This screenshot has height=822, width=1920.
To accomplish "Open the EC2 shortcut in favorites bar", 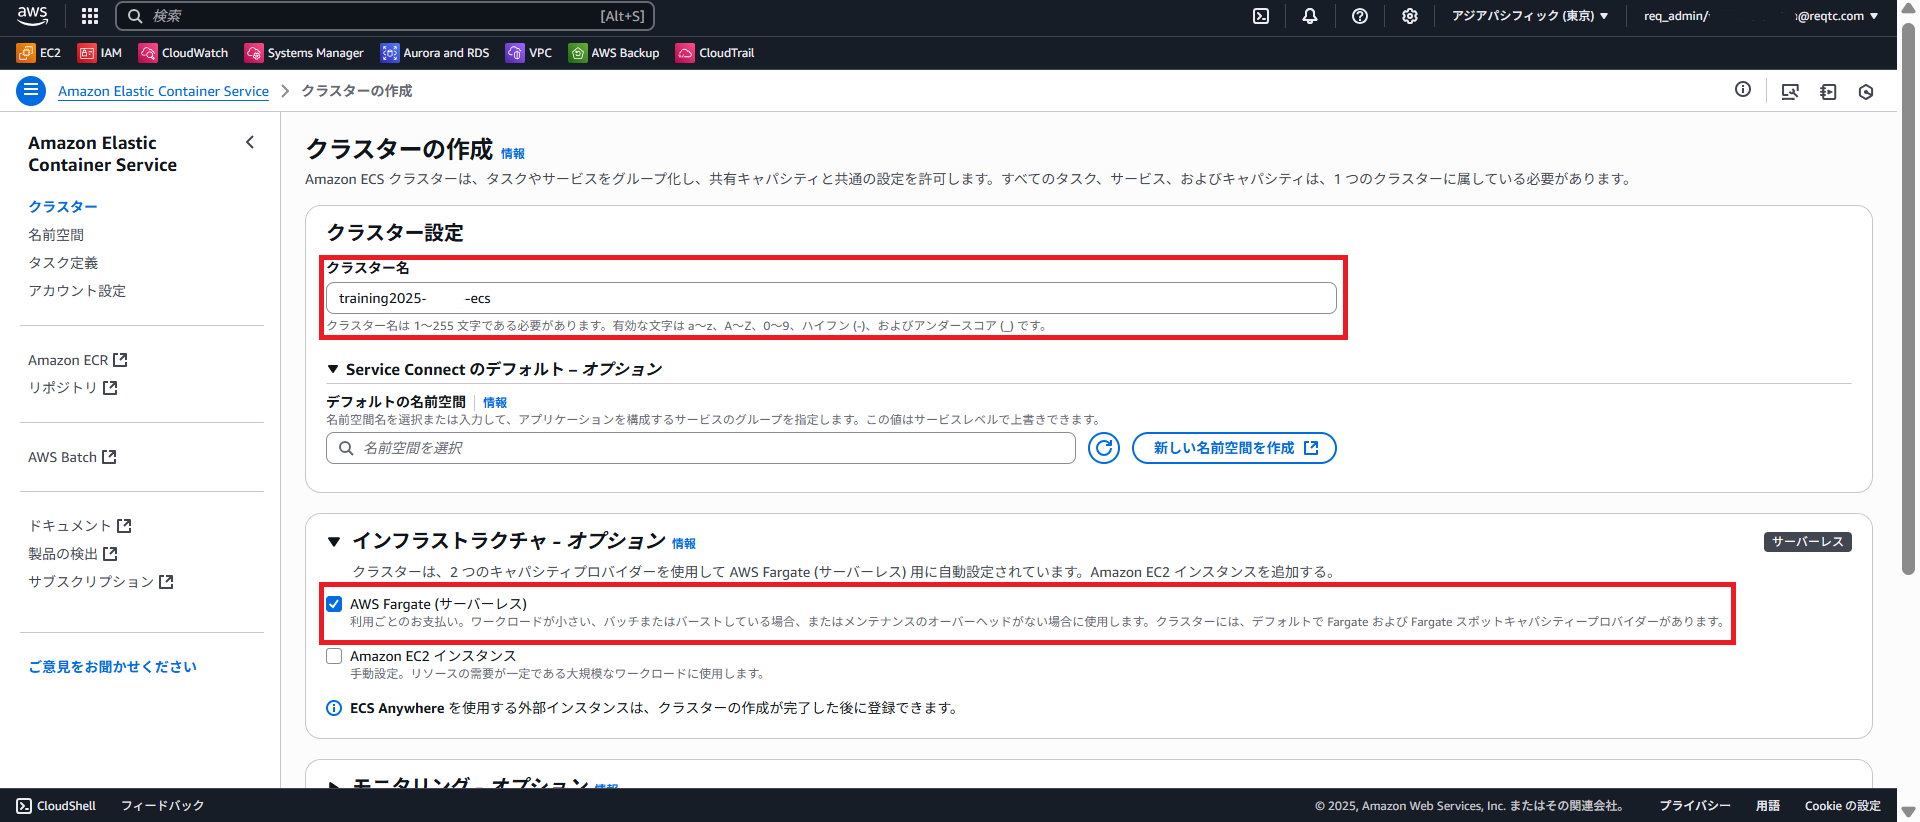I will coord(39,53).
